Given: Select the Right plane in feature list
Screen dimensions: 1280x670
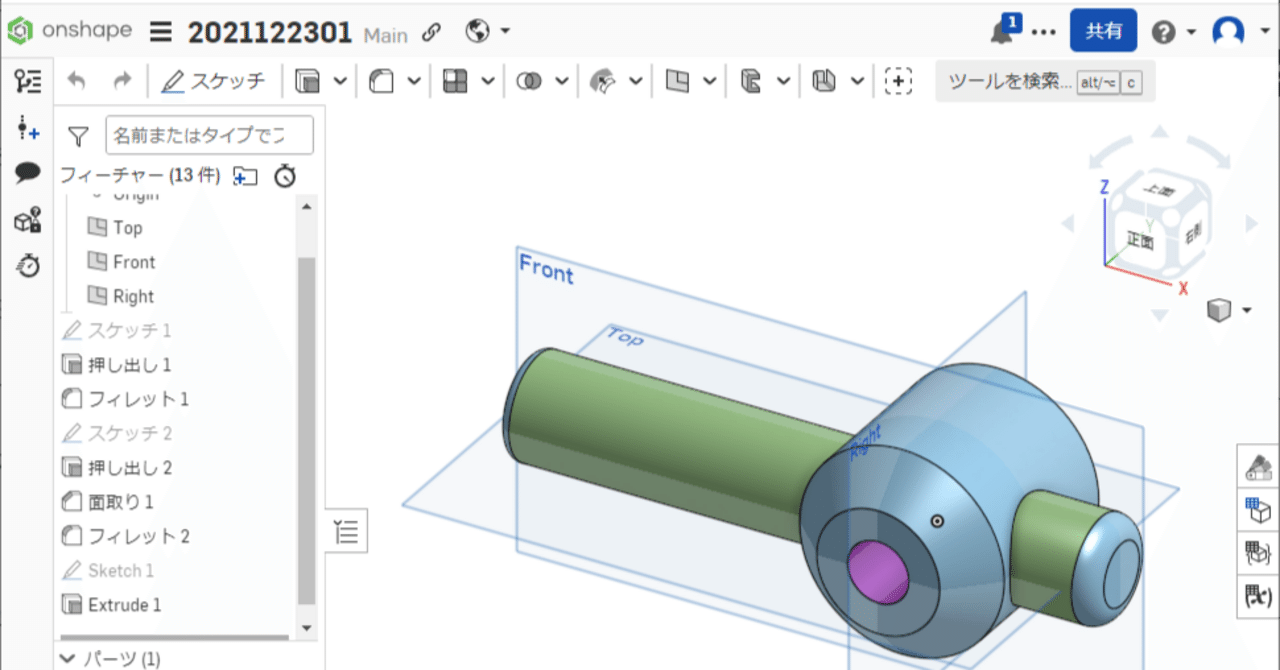Looking at the screenshot, I should click(x=133, y=296).
